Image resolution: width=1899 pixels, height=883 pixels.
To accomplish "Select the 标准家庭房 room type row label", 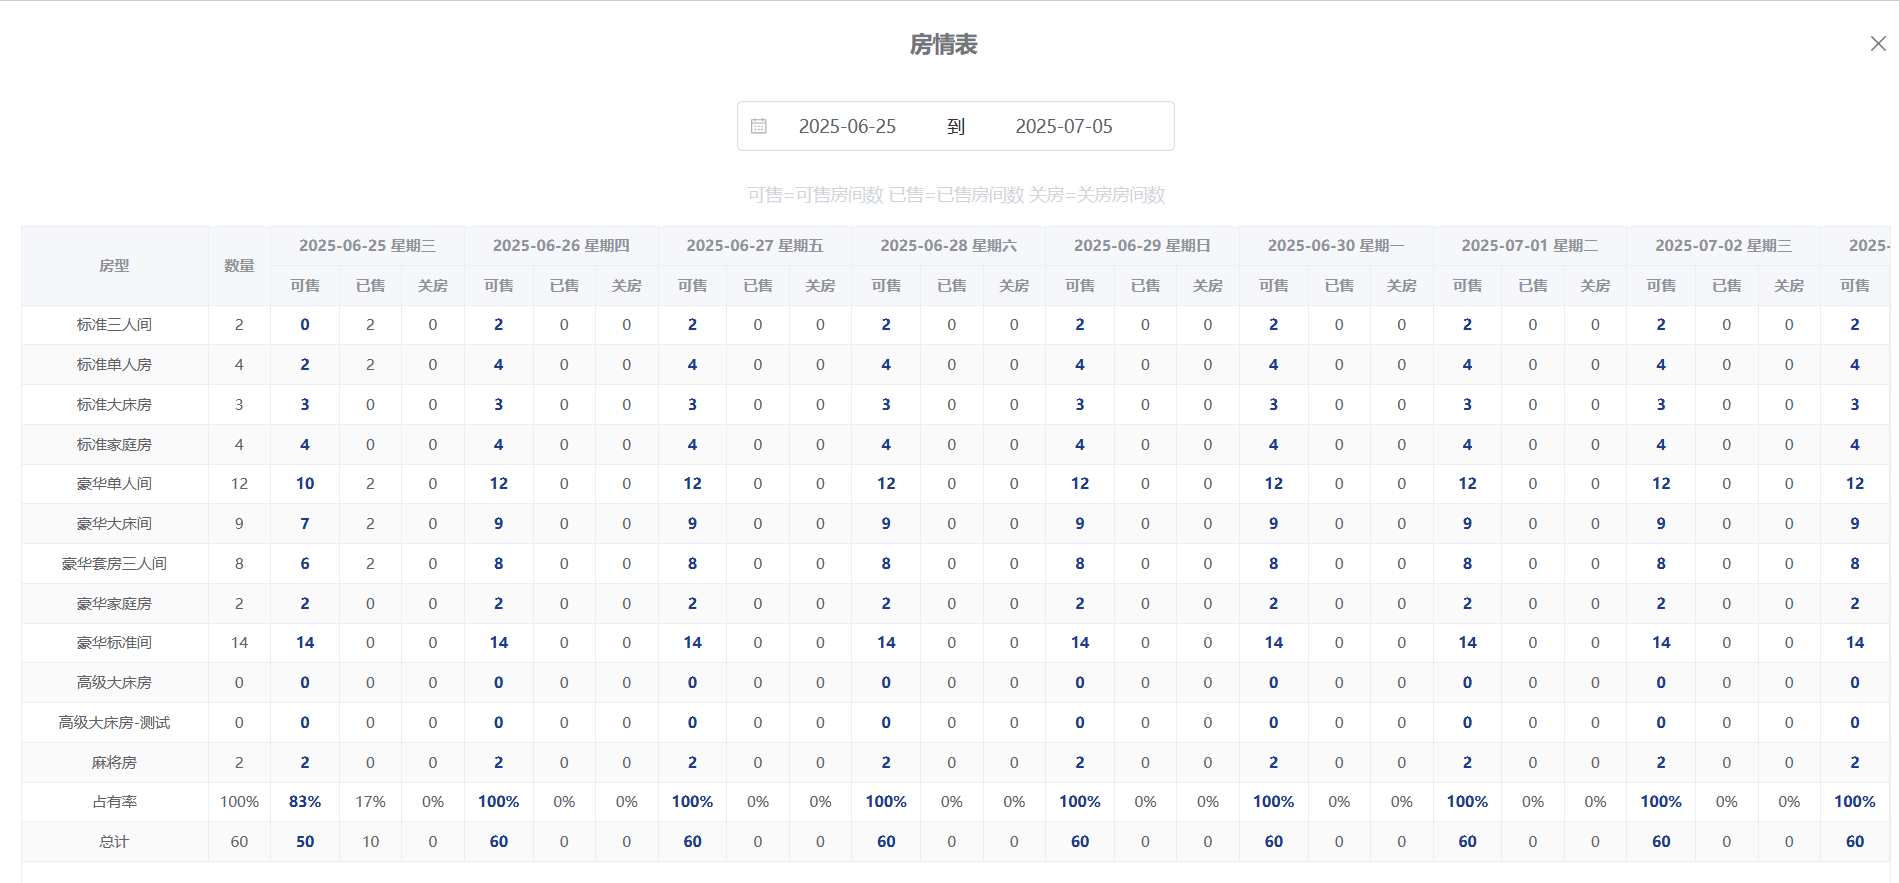I will (x=114, y=445).
